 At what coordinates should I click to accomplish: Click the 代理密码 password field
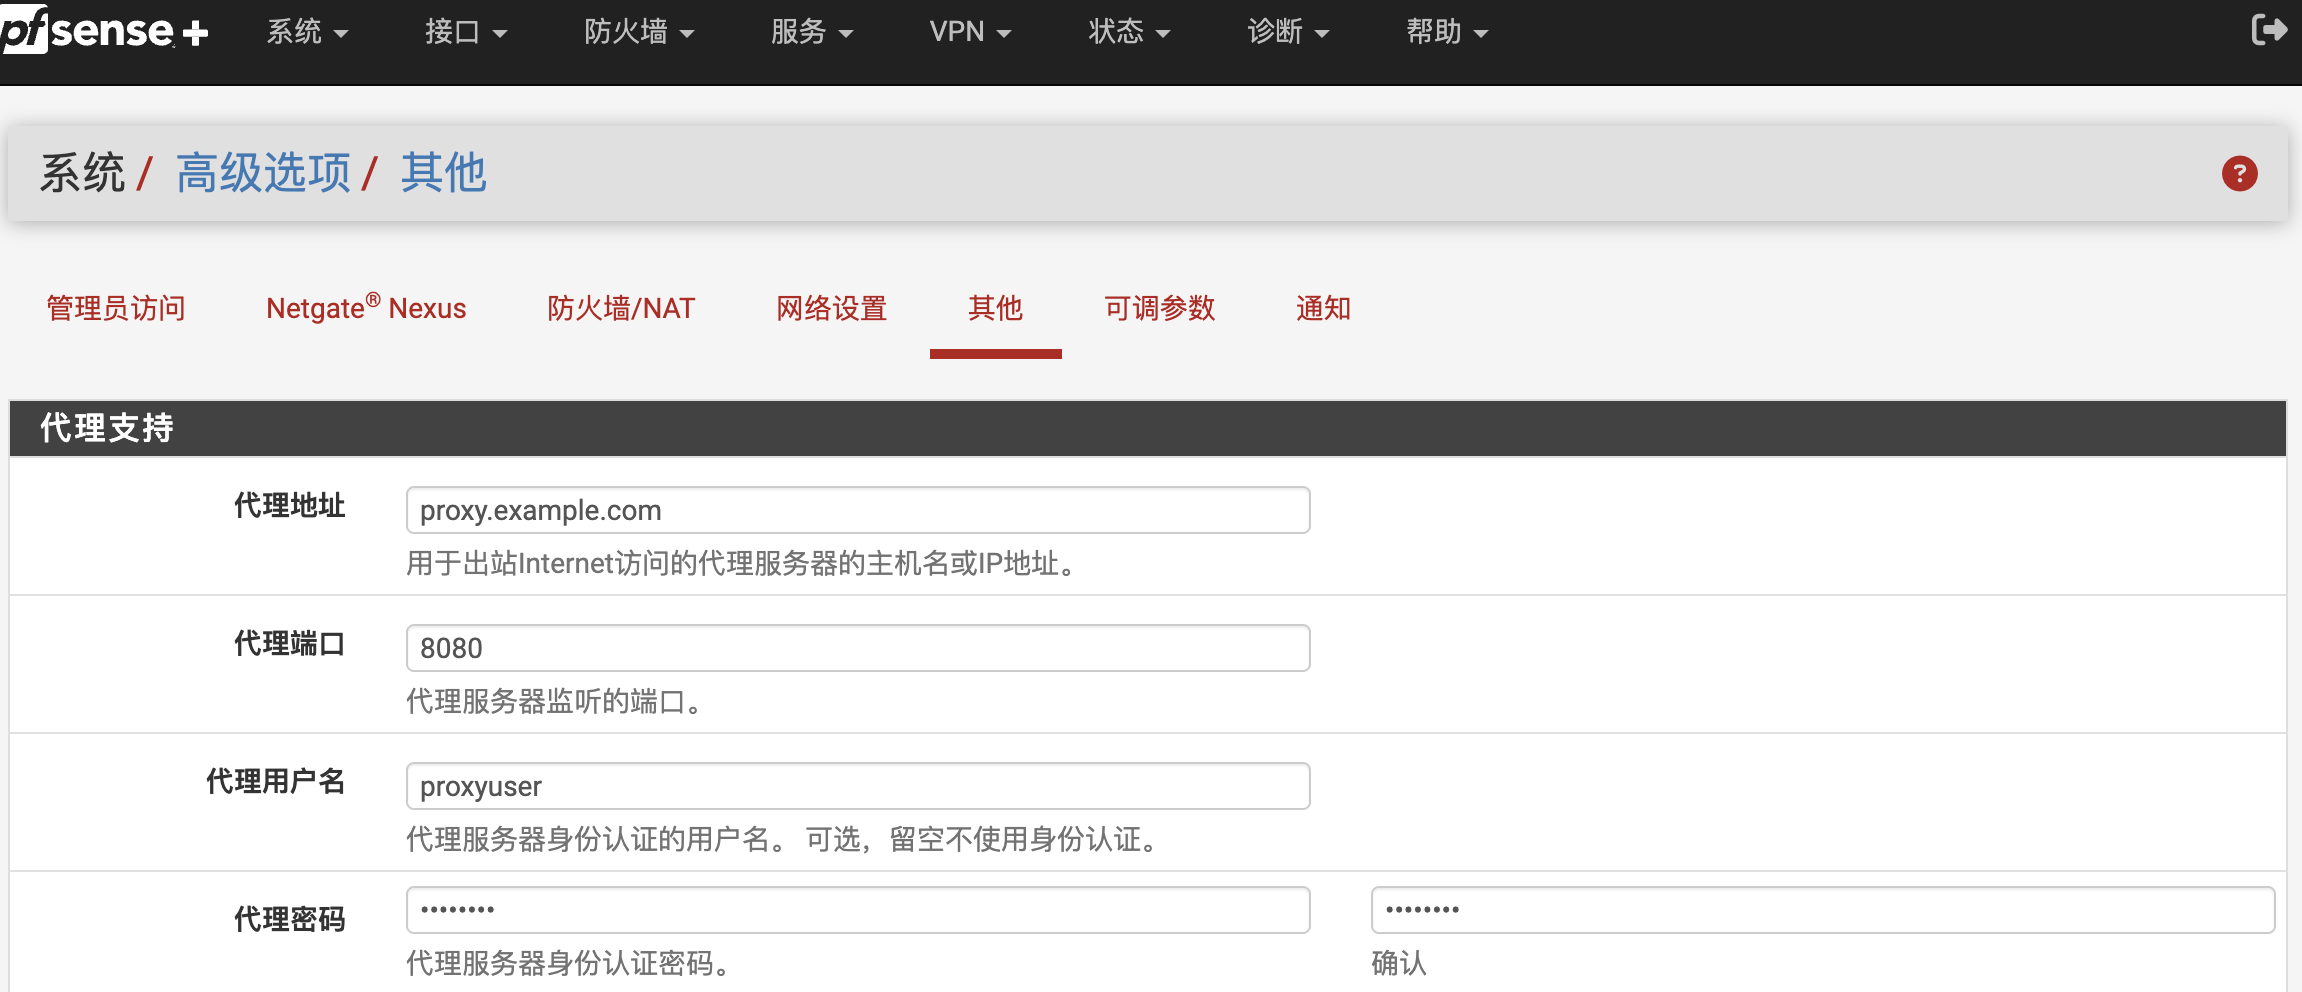pyautogui.click(x=858, y=910)
